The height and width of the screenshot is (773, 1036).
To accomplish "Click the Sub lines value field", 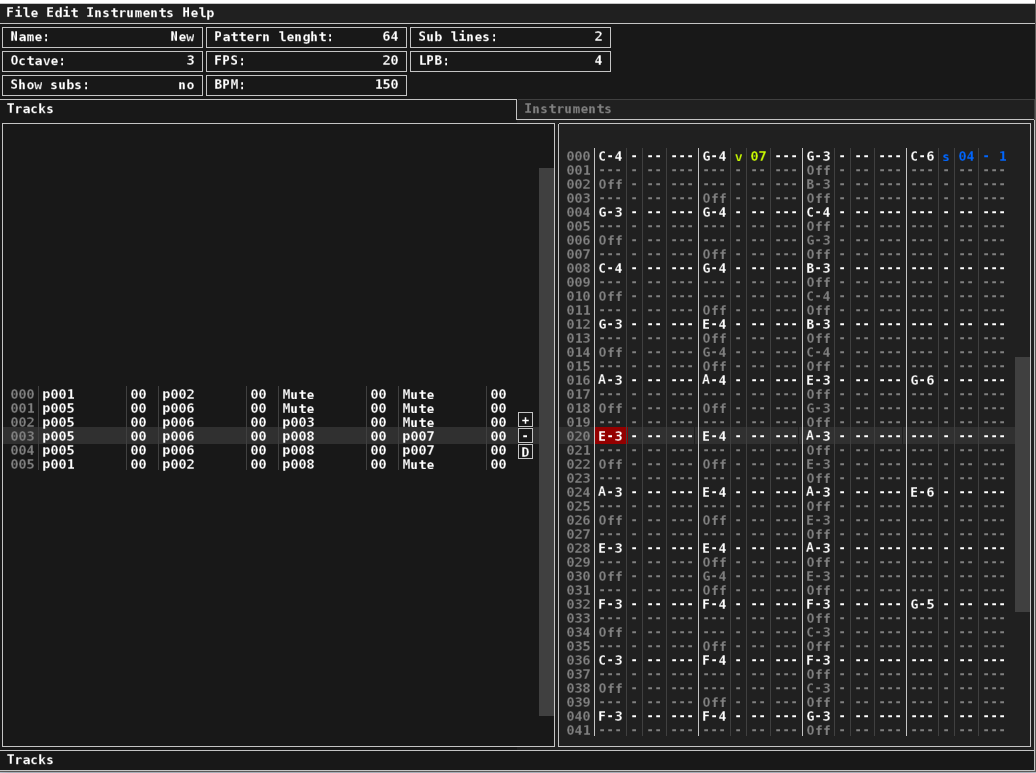I will (510, 37).
